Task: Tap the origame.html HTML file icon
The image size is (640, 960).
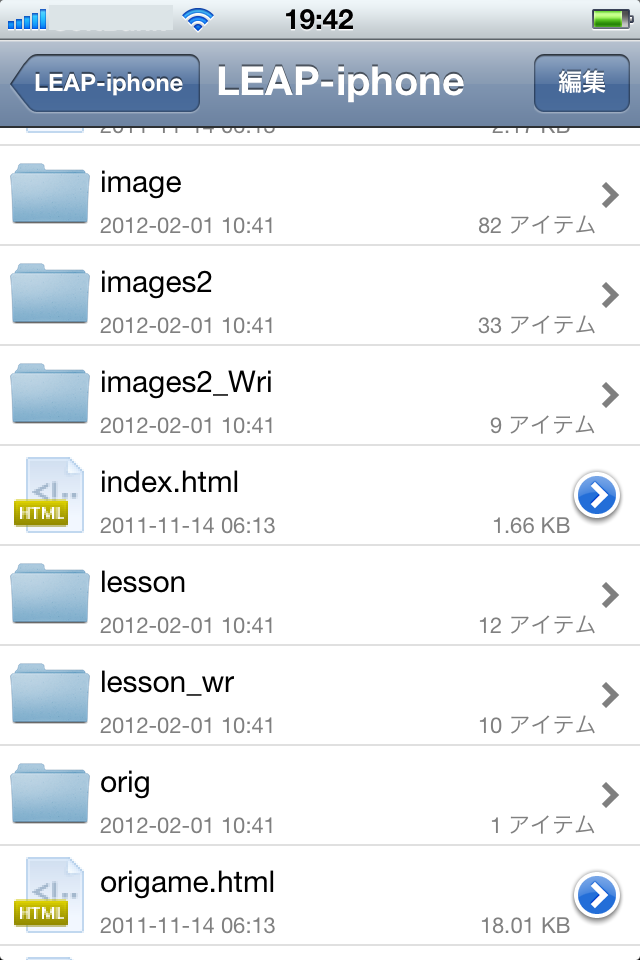Action: coord(49,894)
